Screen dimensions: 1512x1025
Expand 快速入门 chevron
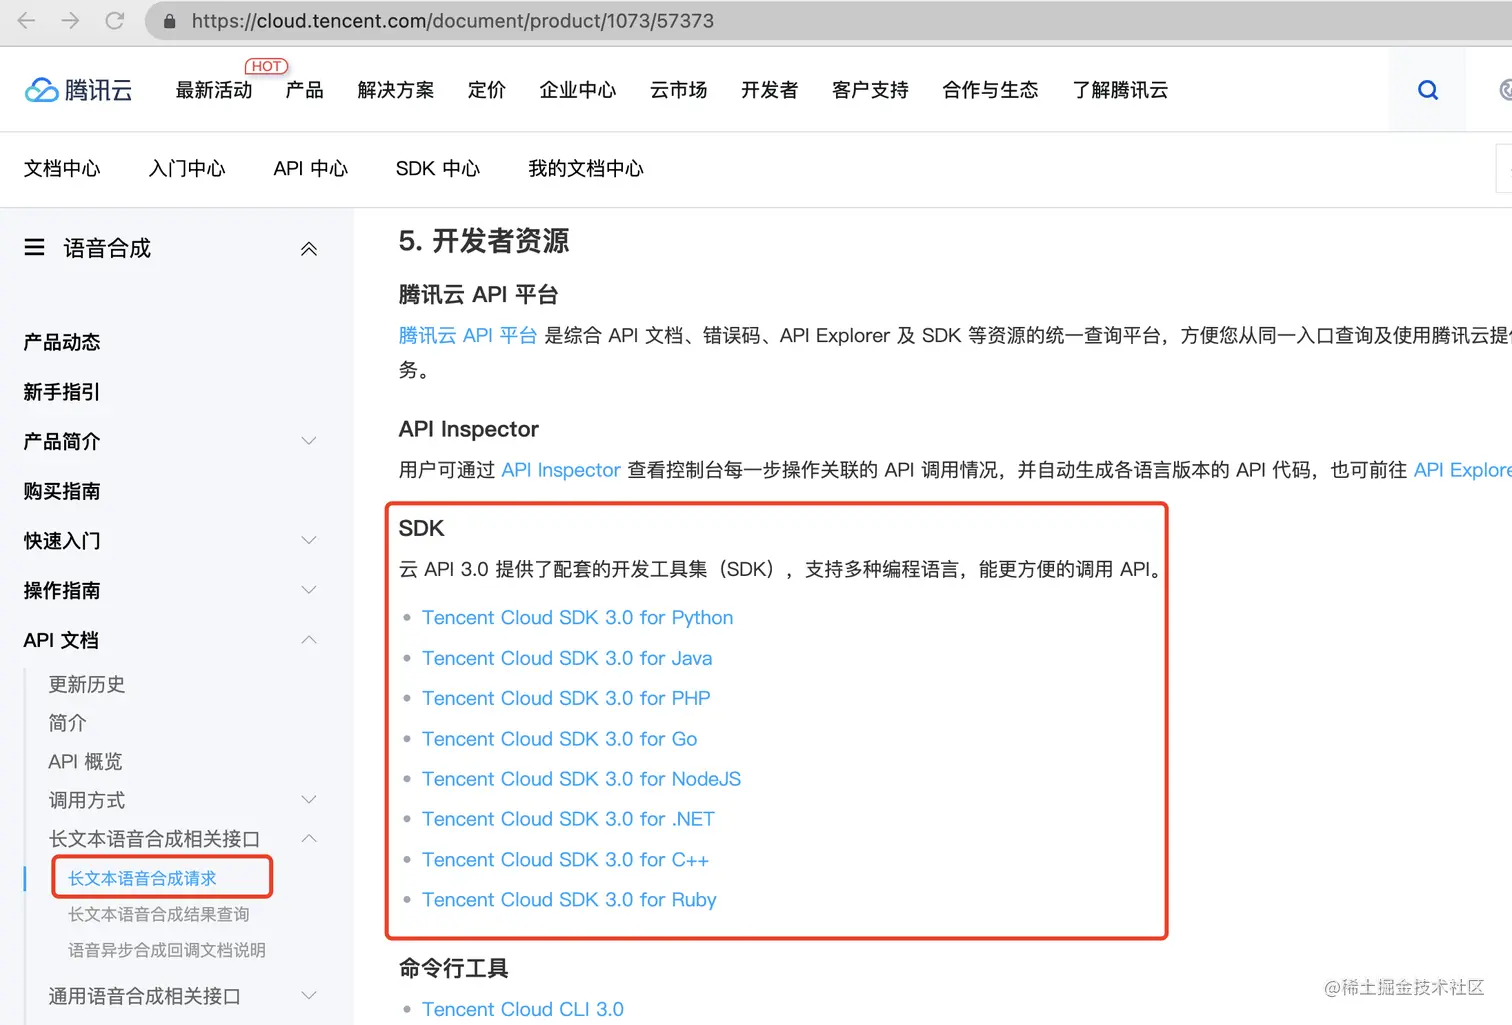tap(309, 540)
